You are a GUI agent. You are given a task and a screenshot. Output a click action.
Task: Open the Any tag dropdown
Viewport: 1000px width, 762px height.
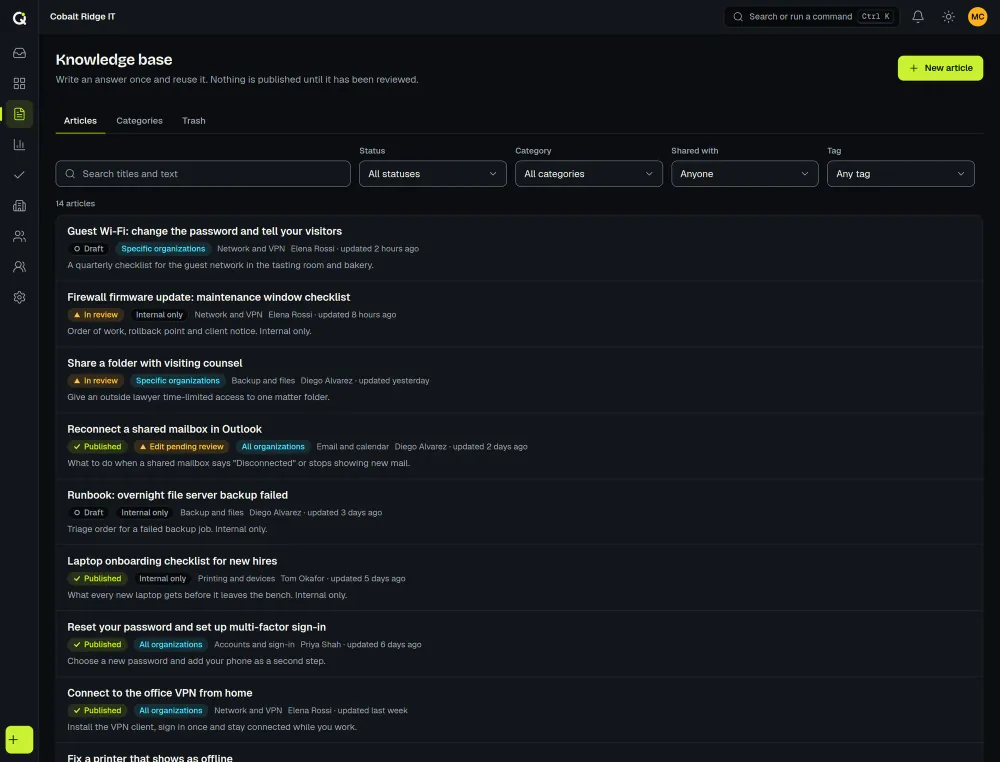[x=901, y=173]
